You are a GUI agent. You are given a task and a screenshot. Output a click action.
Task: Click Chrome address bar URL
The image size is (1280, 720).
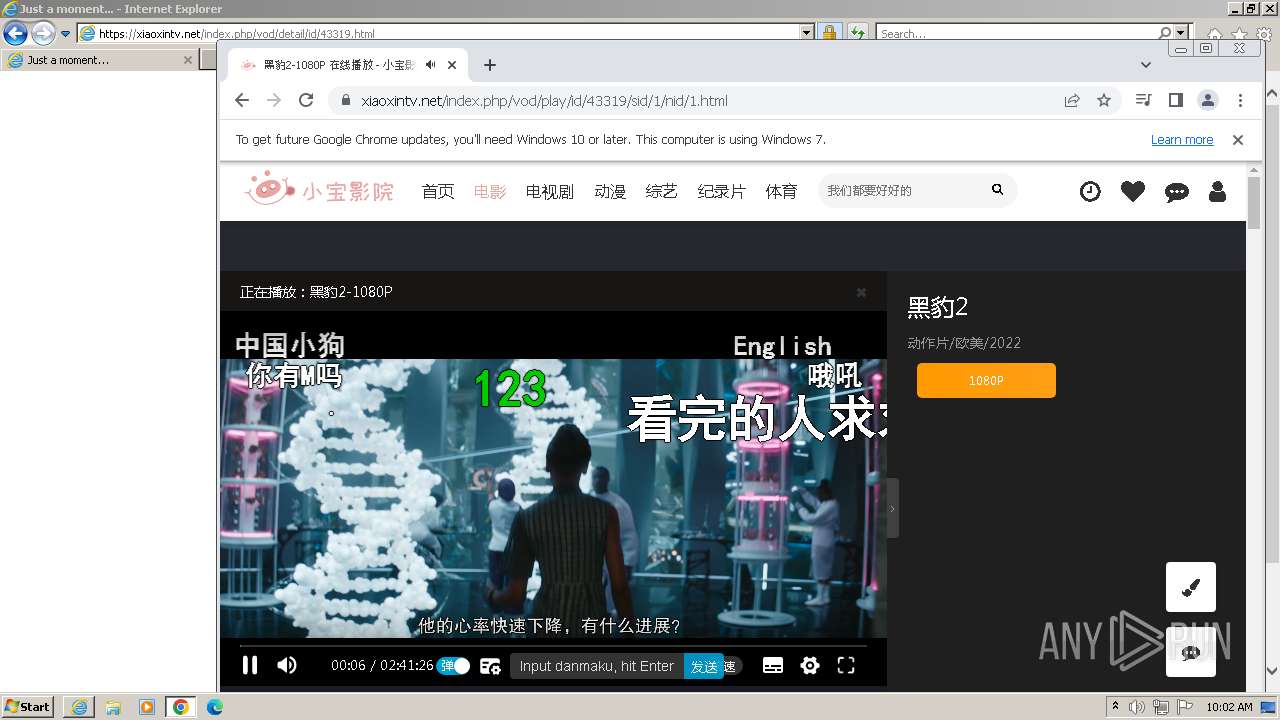tap(544, 101)
